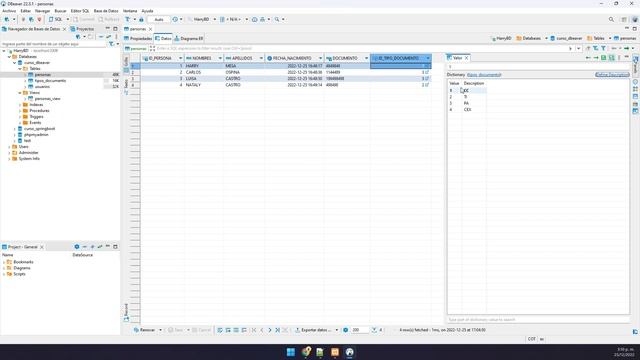Image resolution: width=640 pixels, height=360 pixels.
Task: Click the Exportar datos button
Action: coord(313,330)
